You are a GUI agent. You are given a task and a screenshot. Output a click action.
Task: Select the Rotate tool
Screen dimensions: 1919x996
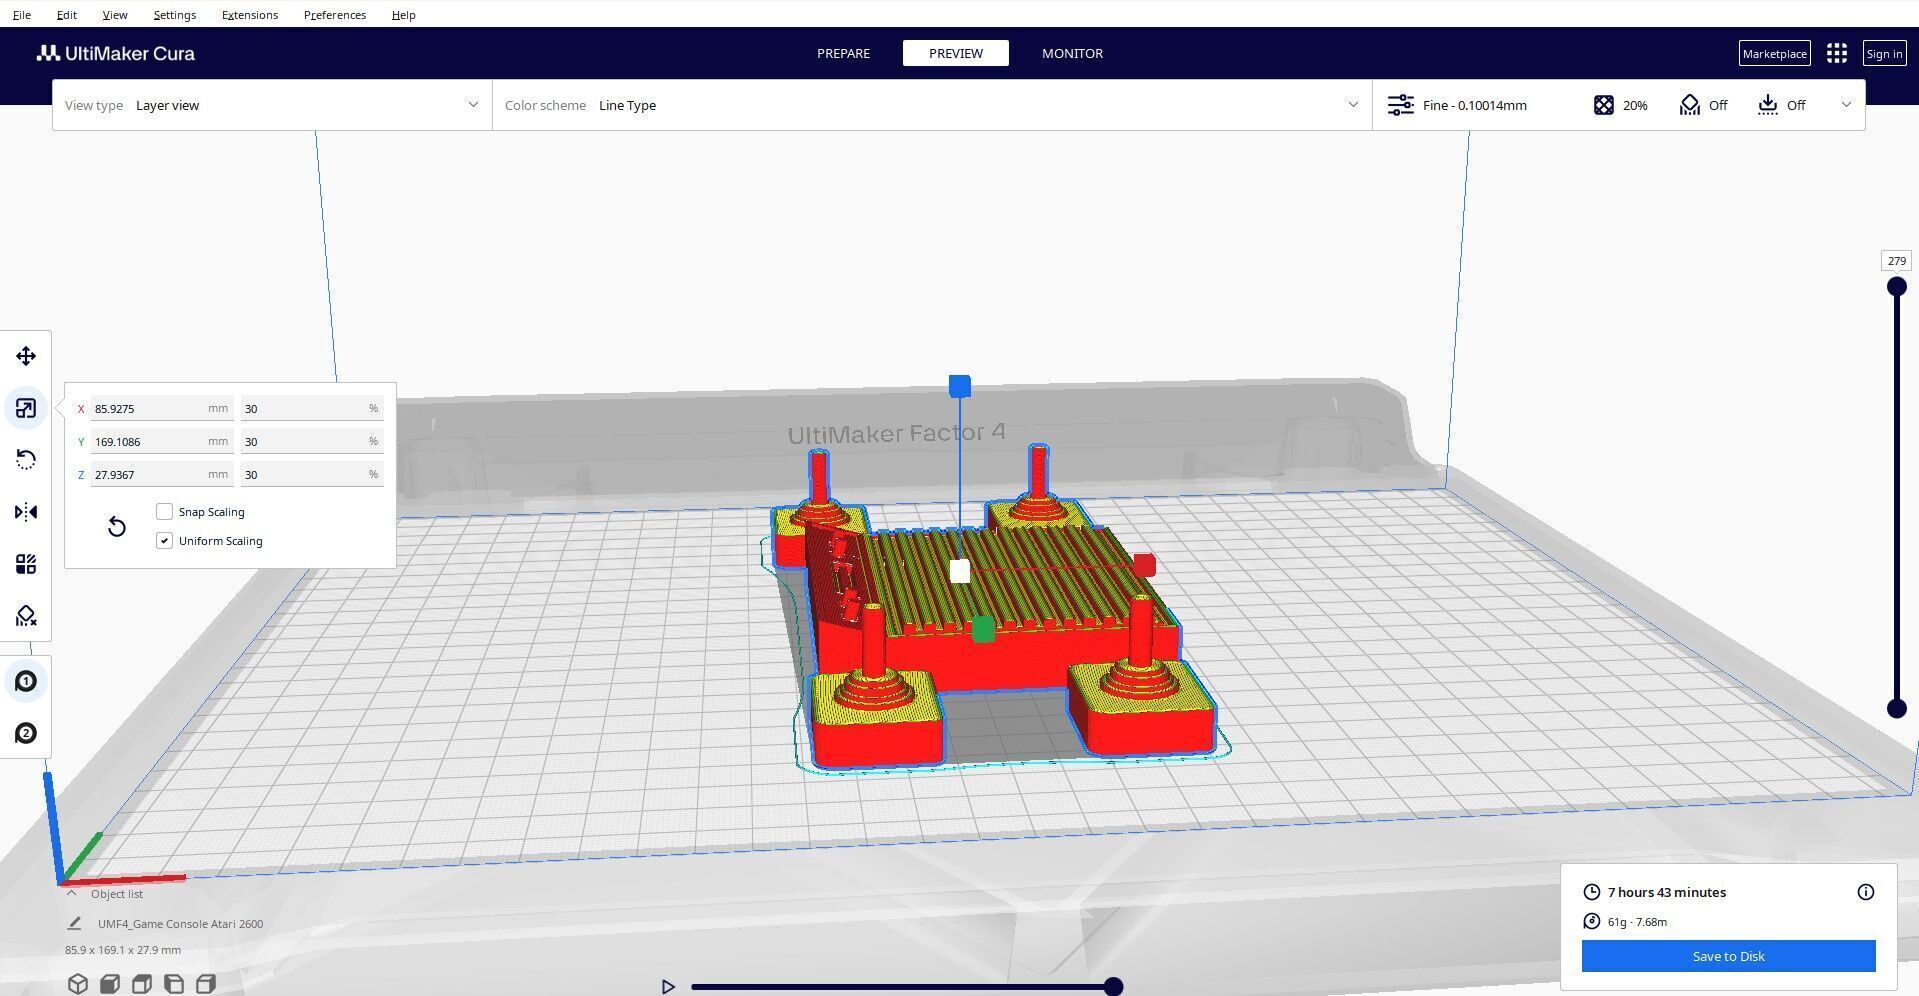coord(26,460)
